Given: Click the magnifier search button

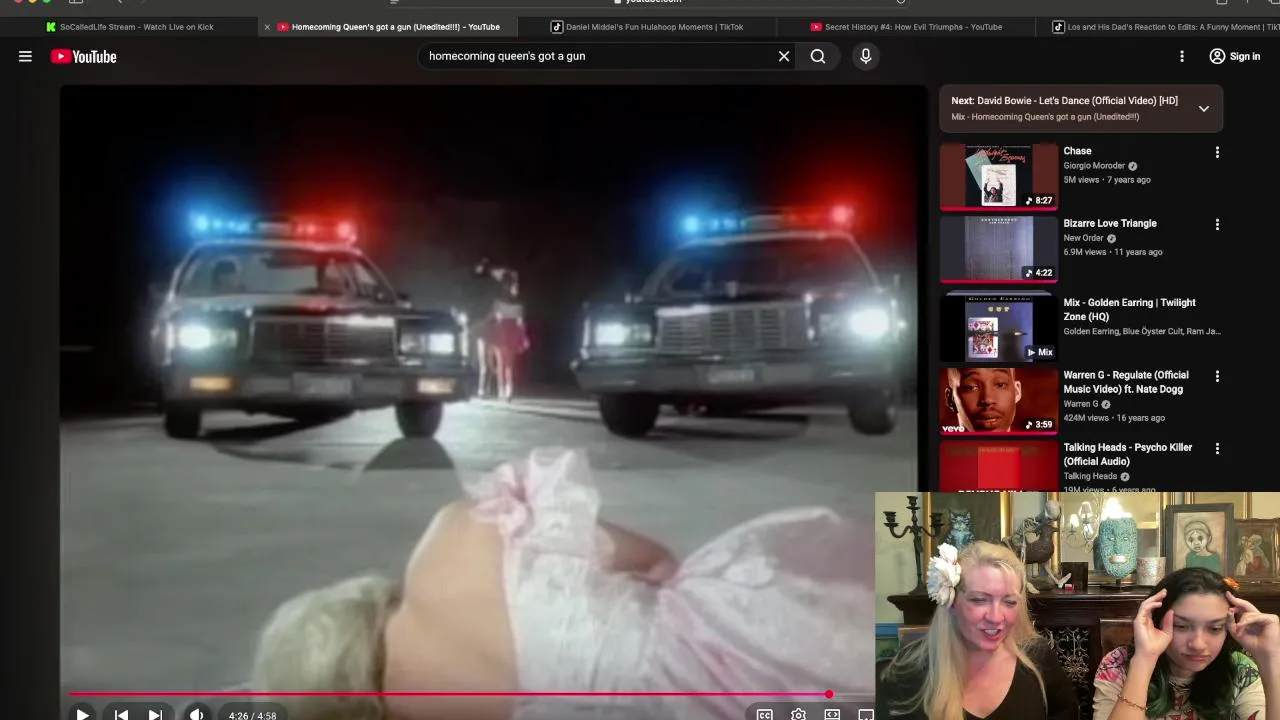Looking at the screenshot, I should point(818,56).
